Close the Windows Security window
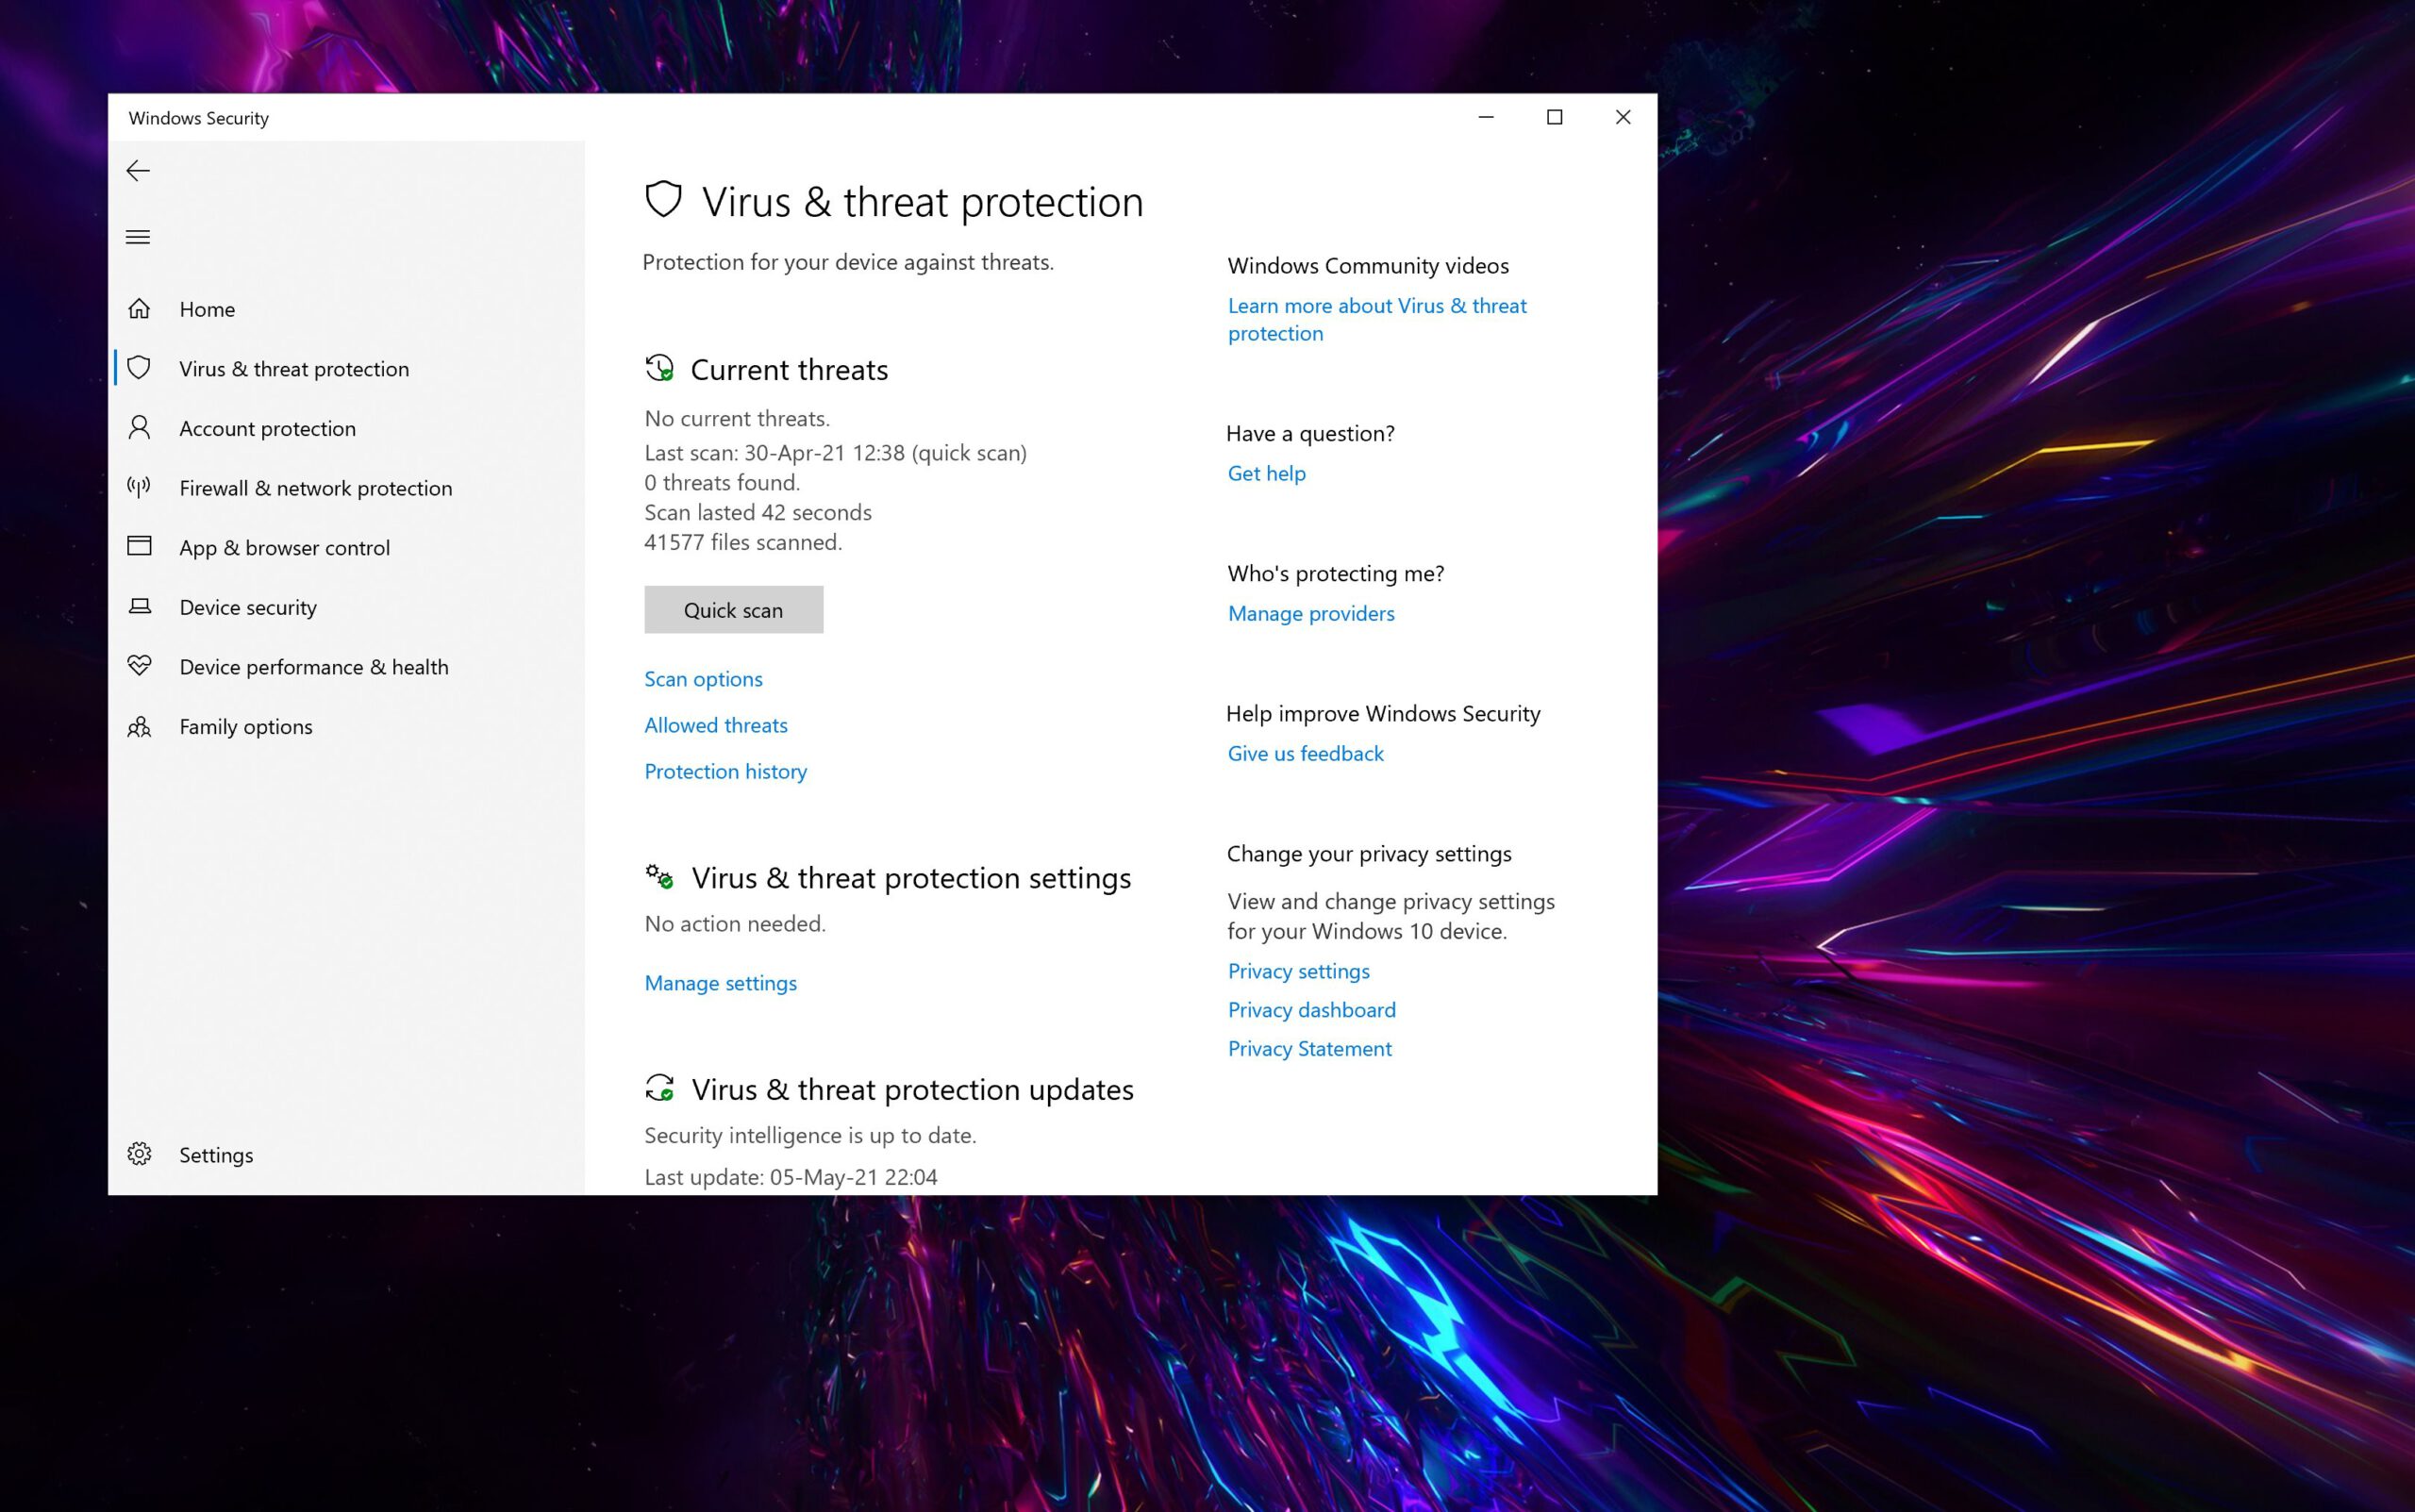Viewport: 2415px width, 1512px height. coord(1622,117)
